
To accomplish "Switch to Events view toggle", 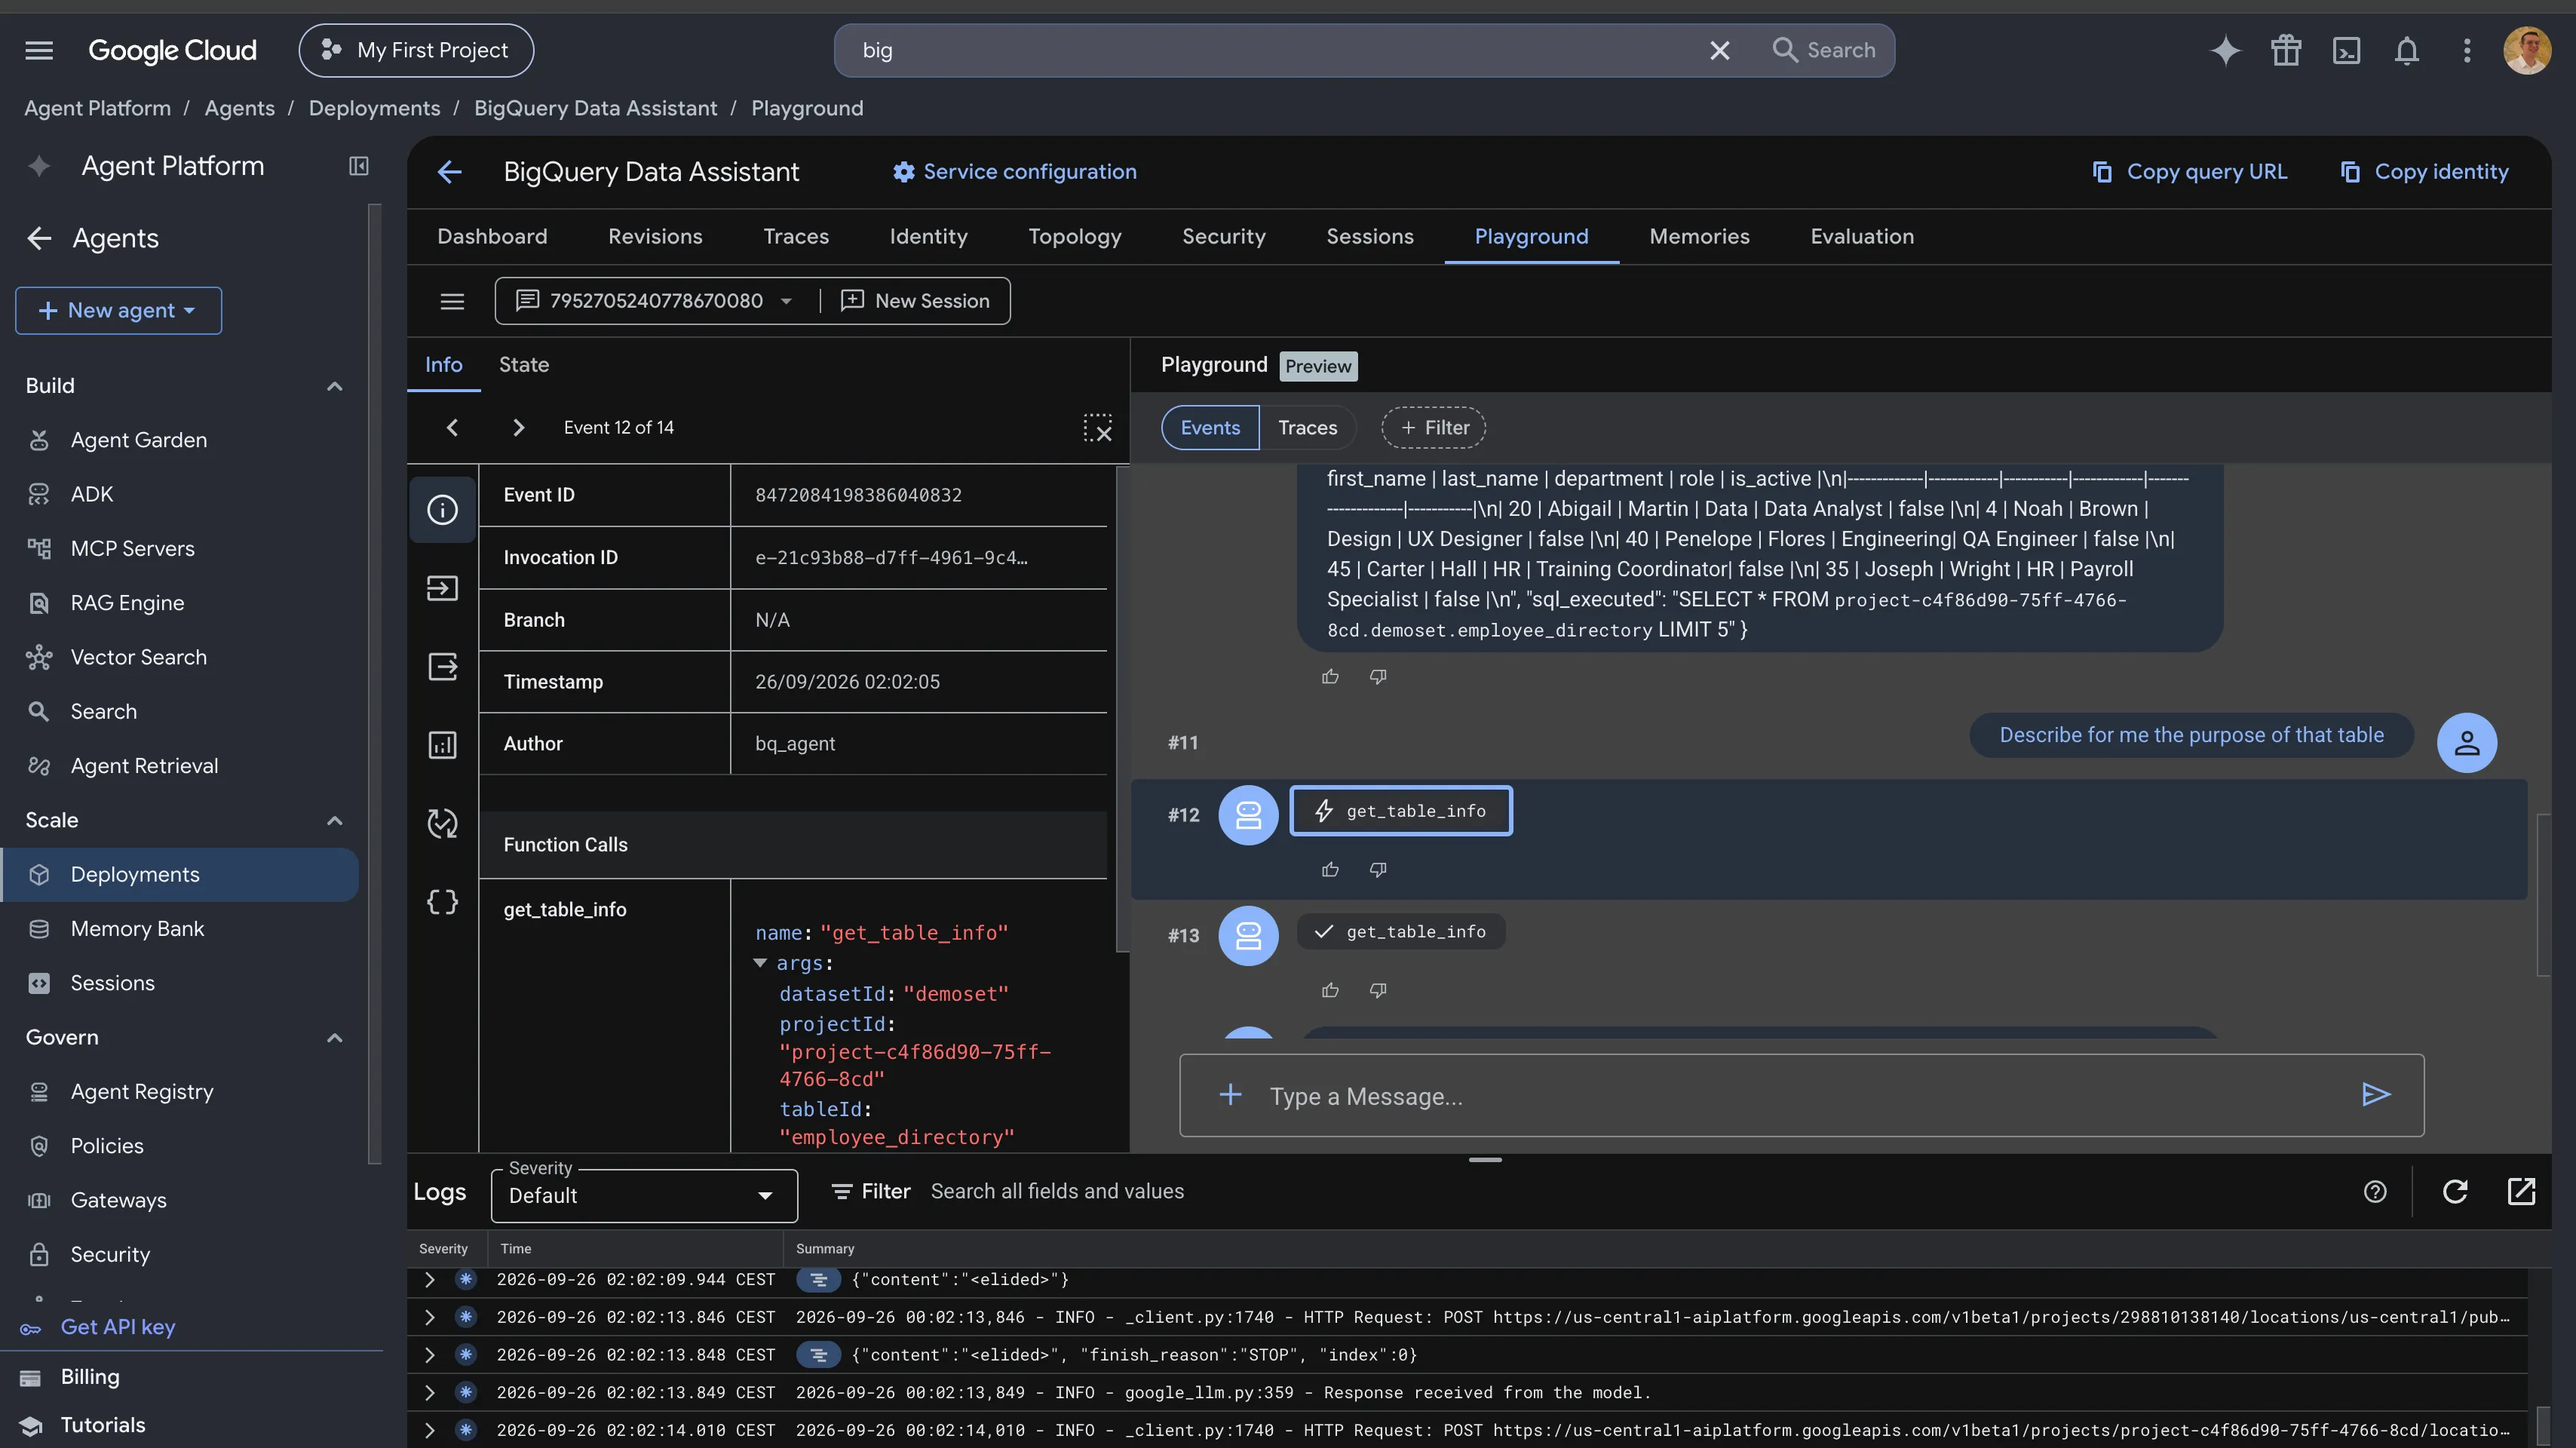I will 1210,428.
